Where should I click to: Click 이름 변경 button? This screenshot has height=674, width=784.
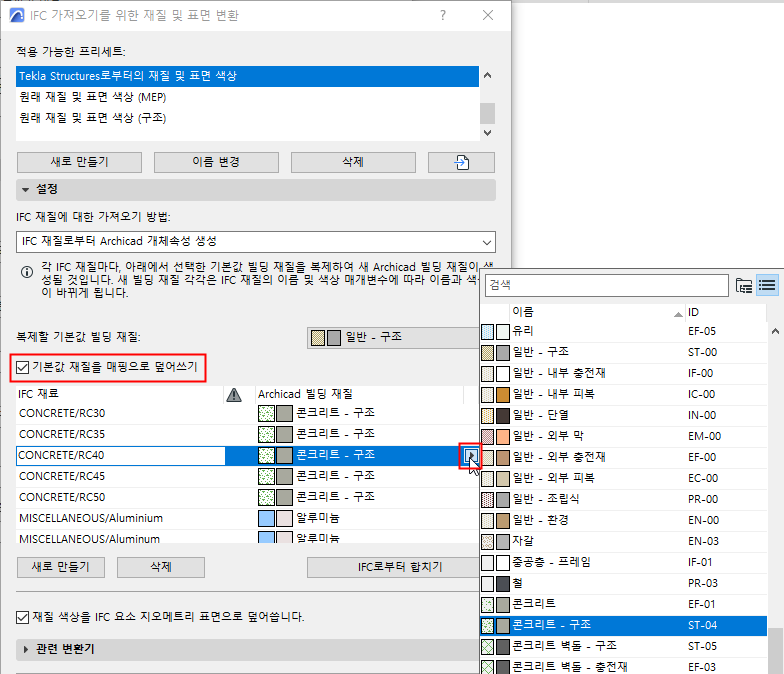coord(216,162)
